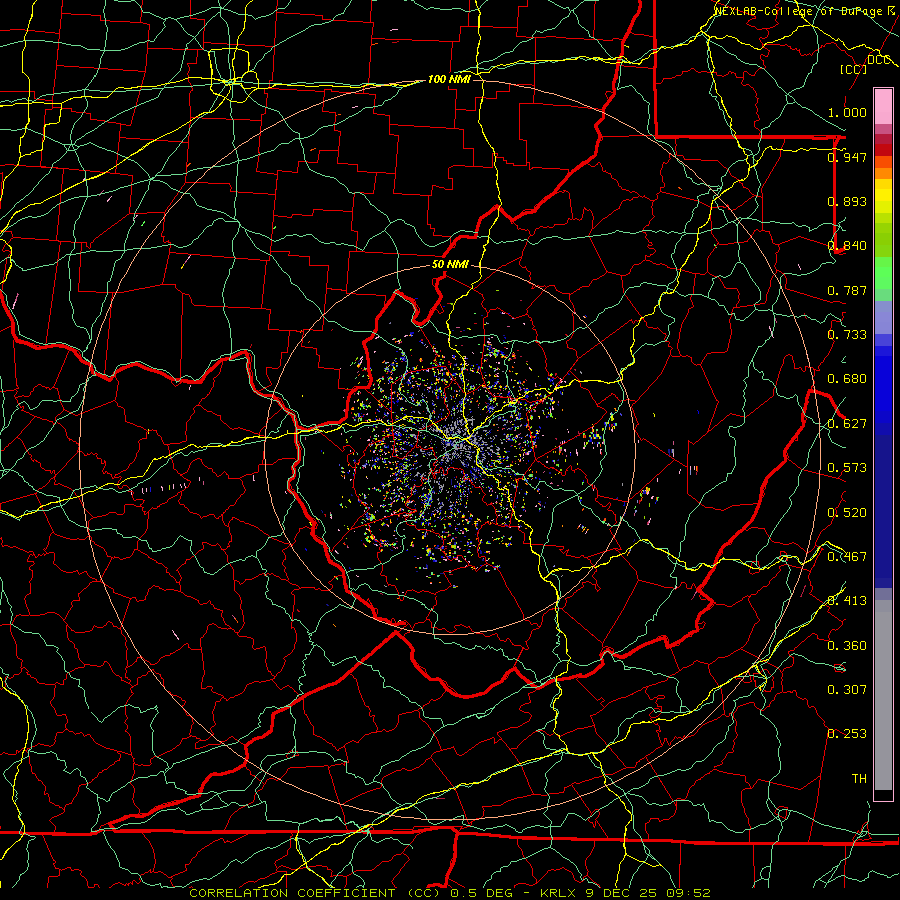
Task: Select the 0.360 color scale value
Action: pyautogui.click(x=847, y=646)
